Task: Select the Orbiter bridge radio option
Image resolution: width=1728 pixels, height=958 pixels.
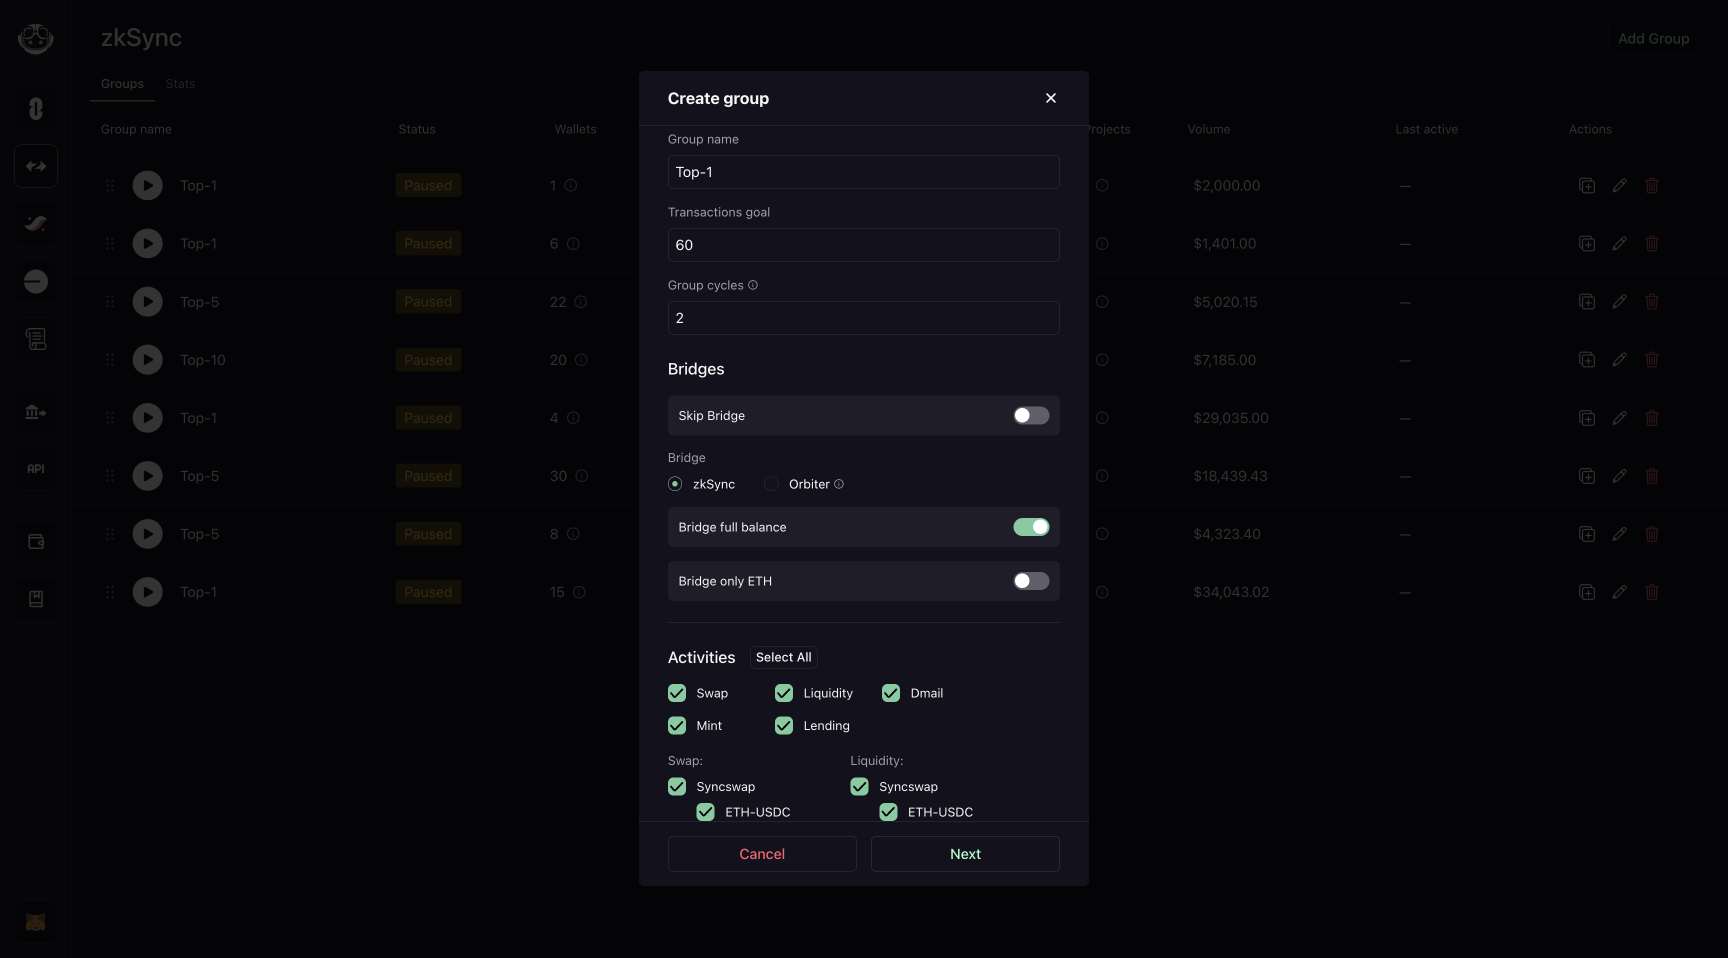Action: (771, 484)
